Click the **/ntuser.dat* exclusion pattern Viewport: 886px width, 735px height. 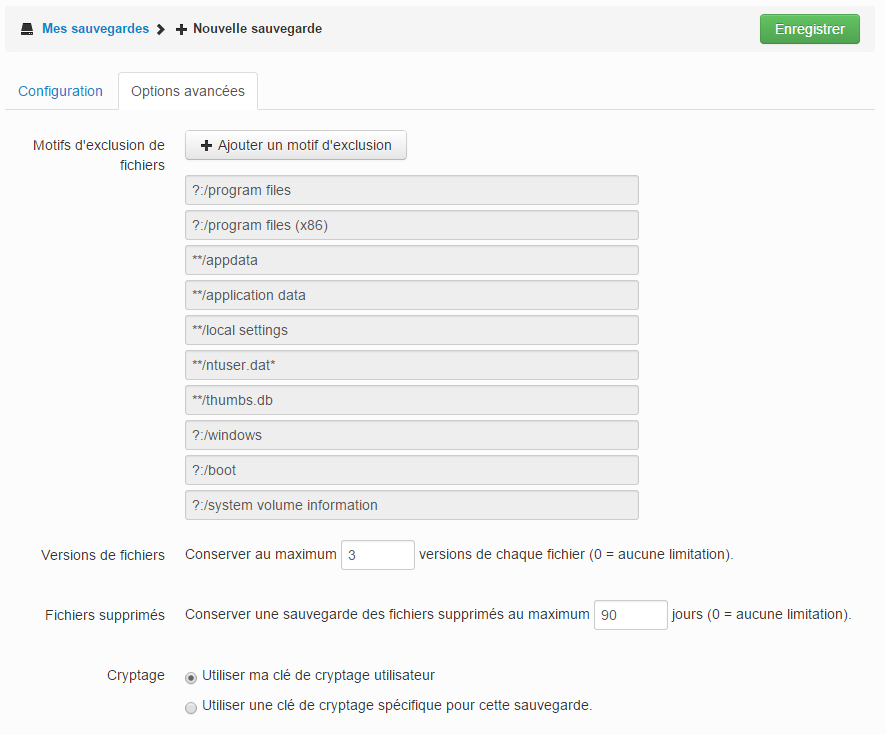(x=412, y=365)
